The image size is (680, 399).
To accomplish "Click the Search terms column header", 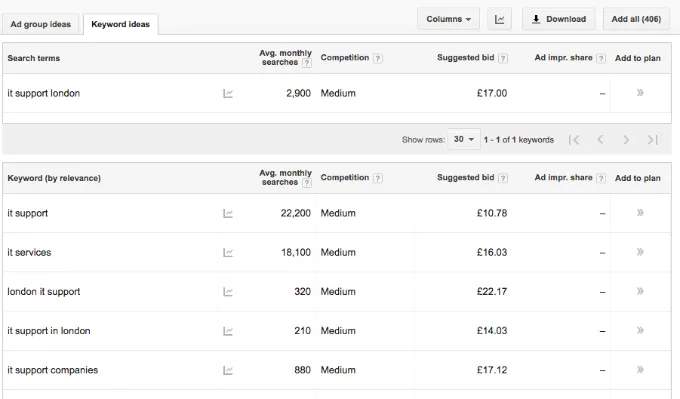I will (33, 58).
